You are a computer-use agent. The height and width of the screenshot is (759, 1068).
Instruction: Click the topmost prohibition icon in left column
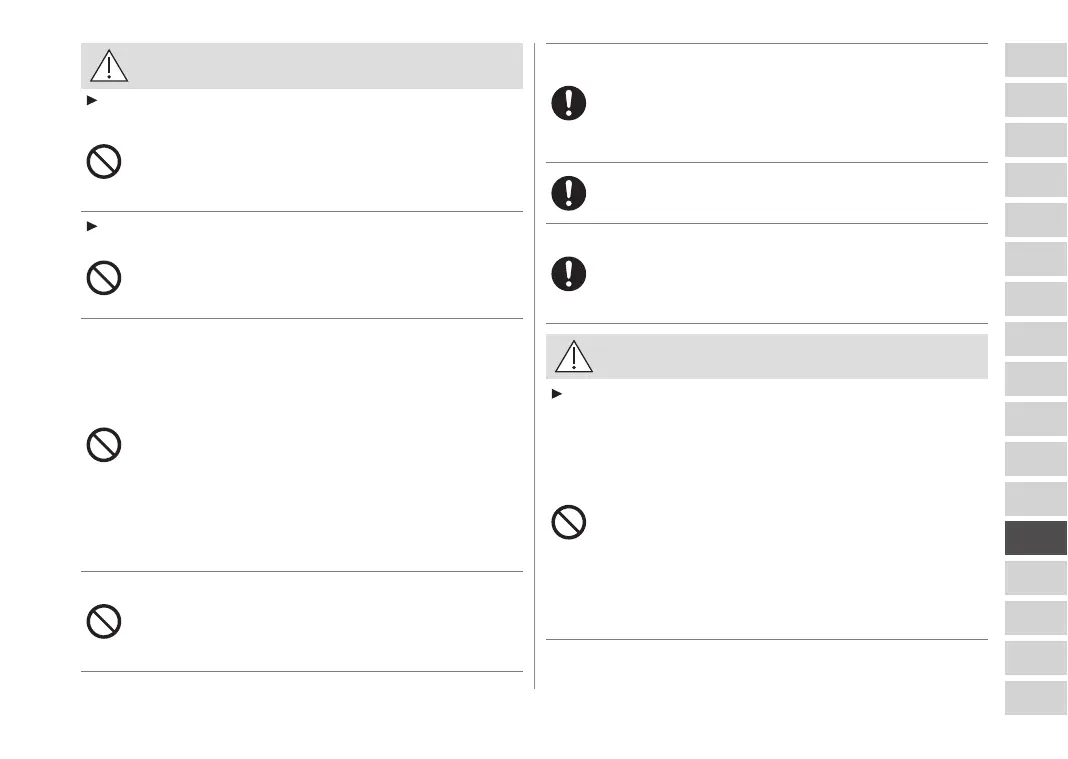[104, 162]
